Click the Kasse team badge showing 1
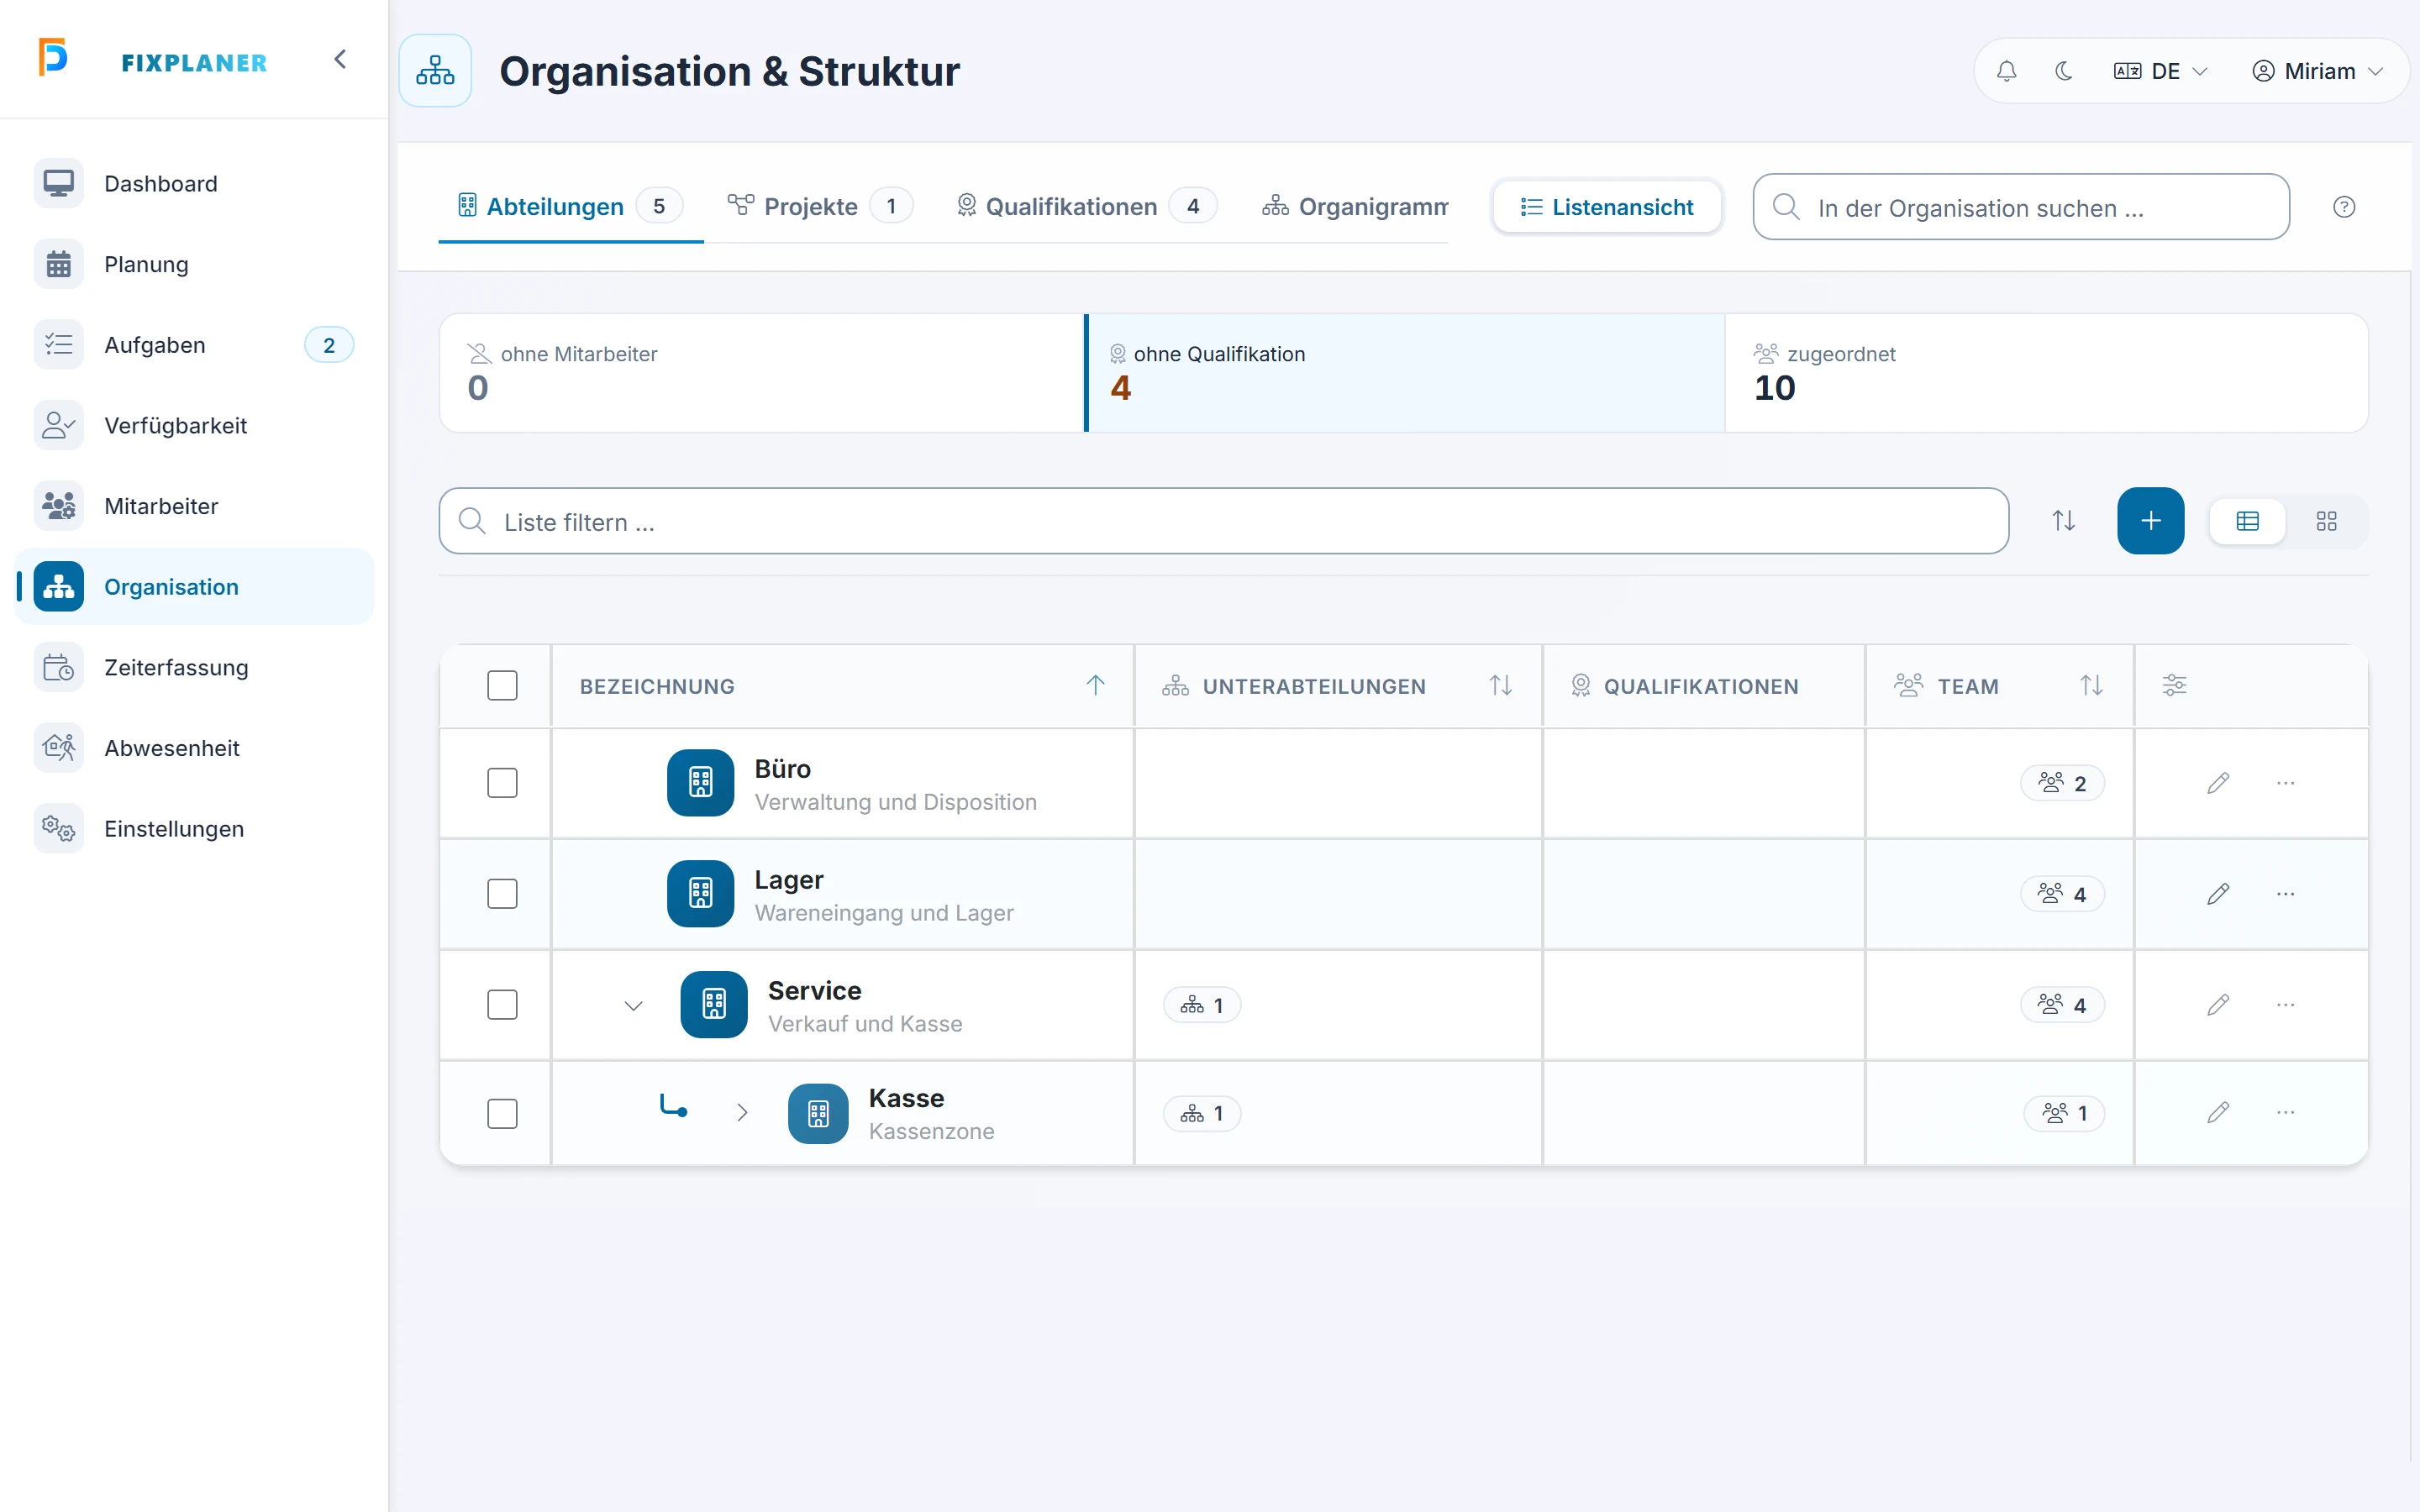Viewport: 2420px width, 1512px height. click(x=2064, y=1113)
